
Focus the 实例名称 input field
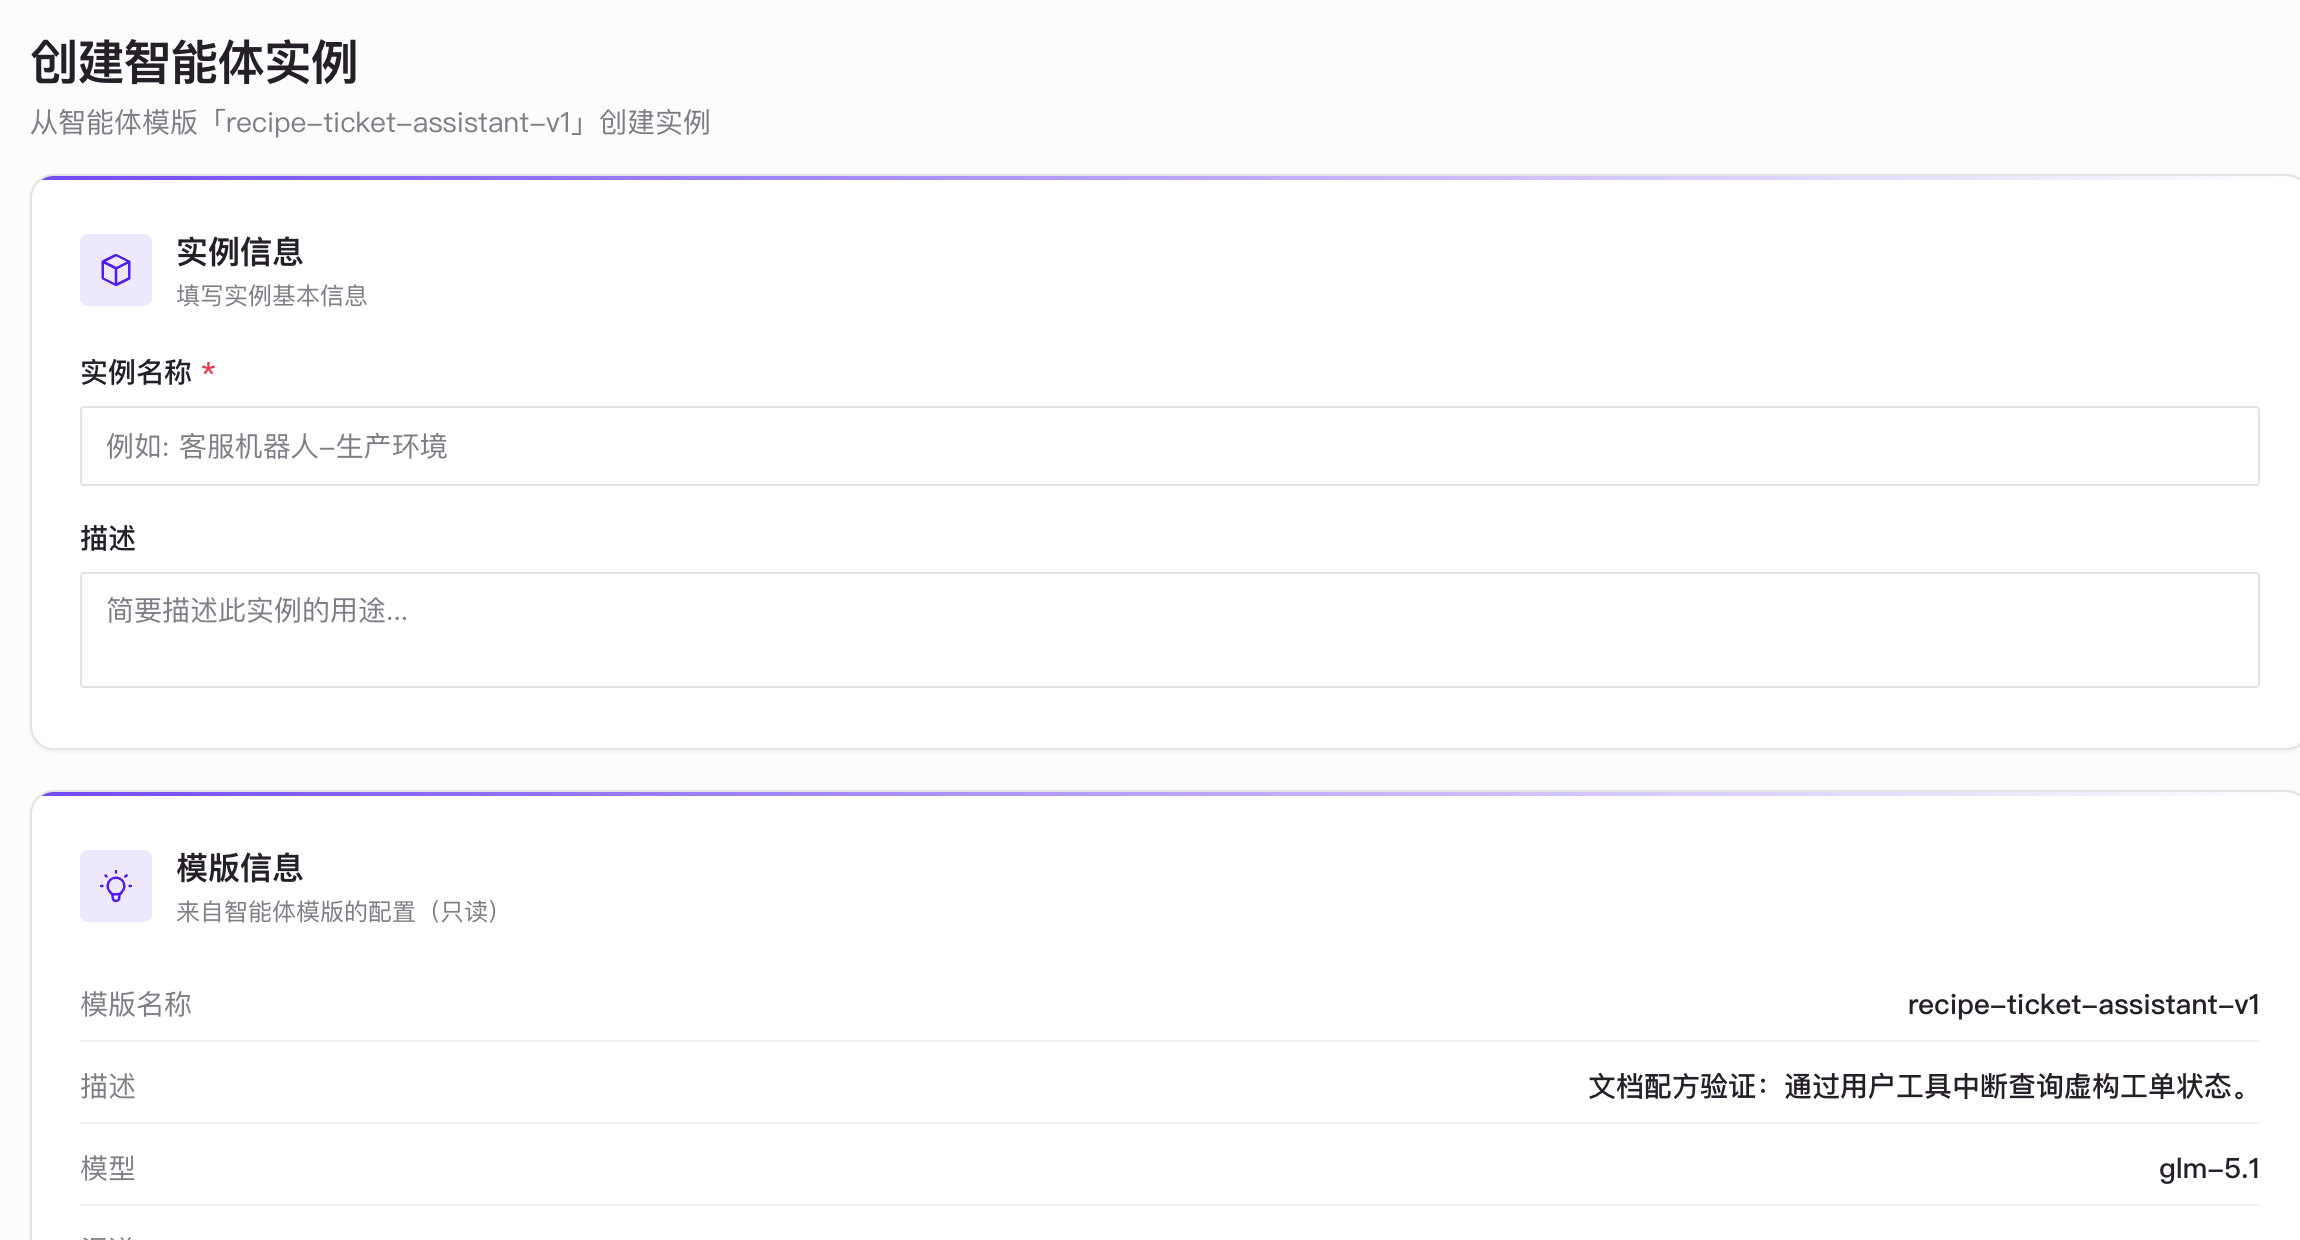pyautogui.click(x=1169, y=446)
